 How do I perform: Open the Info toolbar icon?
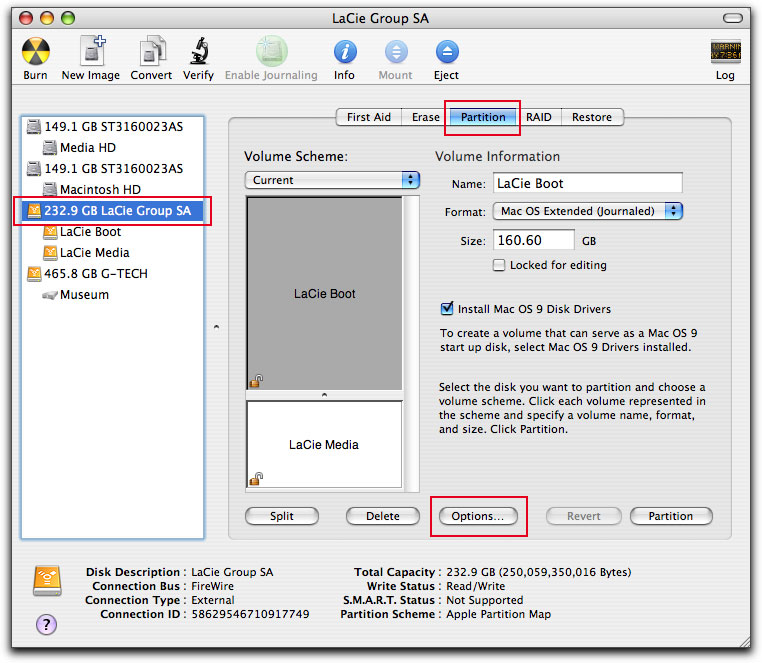[344, 53]
